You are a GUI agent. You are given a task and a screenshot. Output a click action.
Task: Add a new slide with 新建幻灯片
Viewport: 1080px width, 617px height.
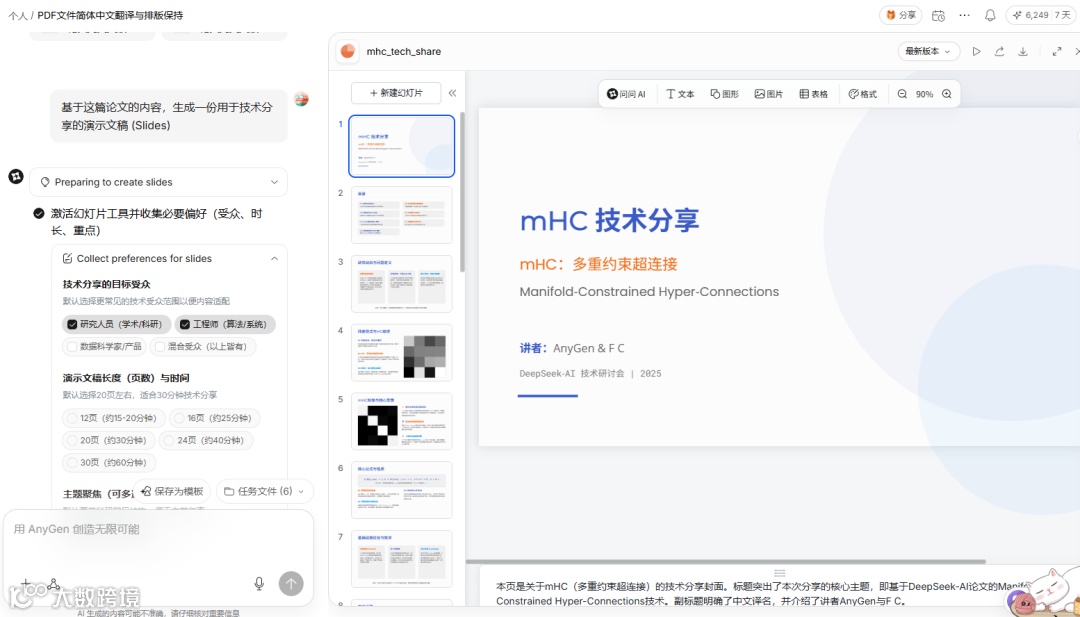pos(396,93)
